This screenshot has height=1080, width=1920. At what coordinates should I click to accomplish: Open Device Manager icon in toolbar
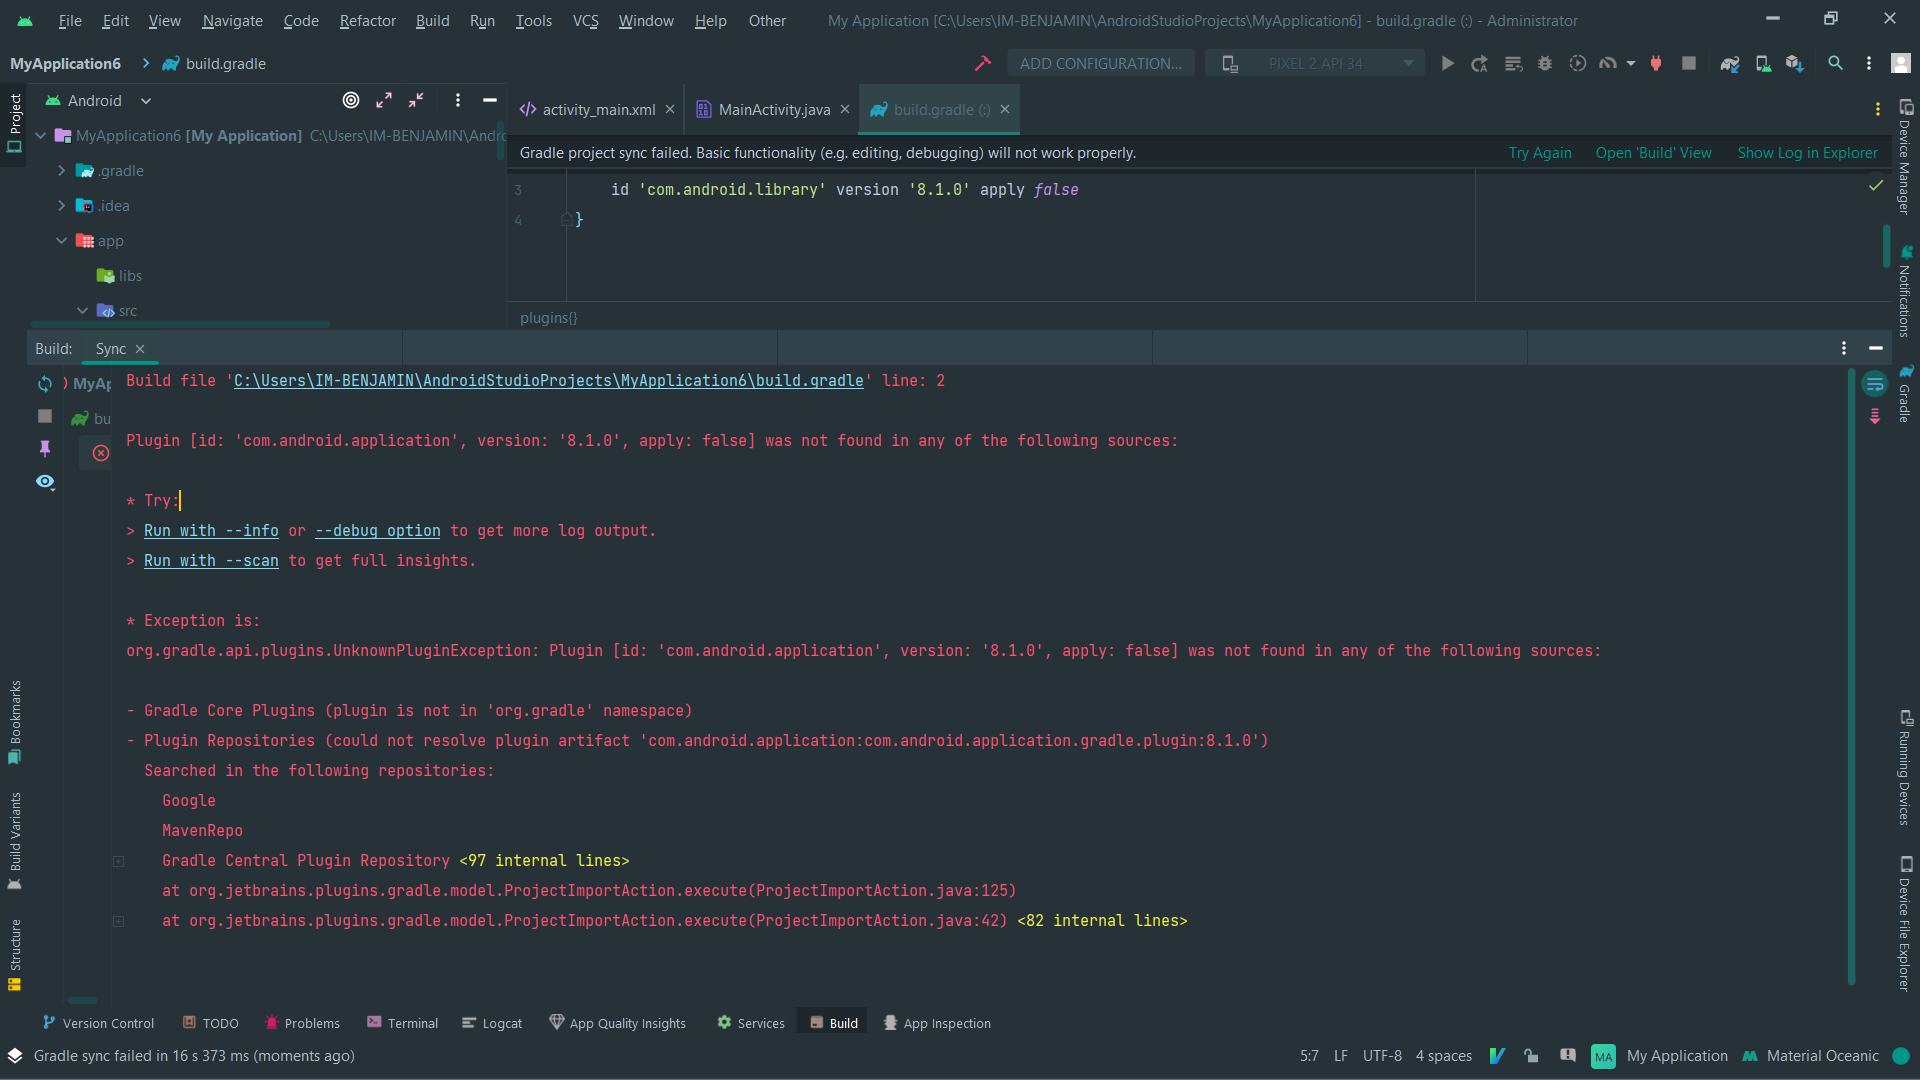tap(1763, 63)
